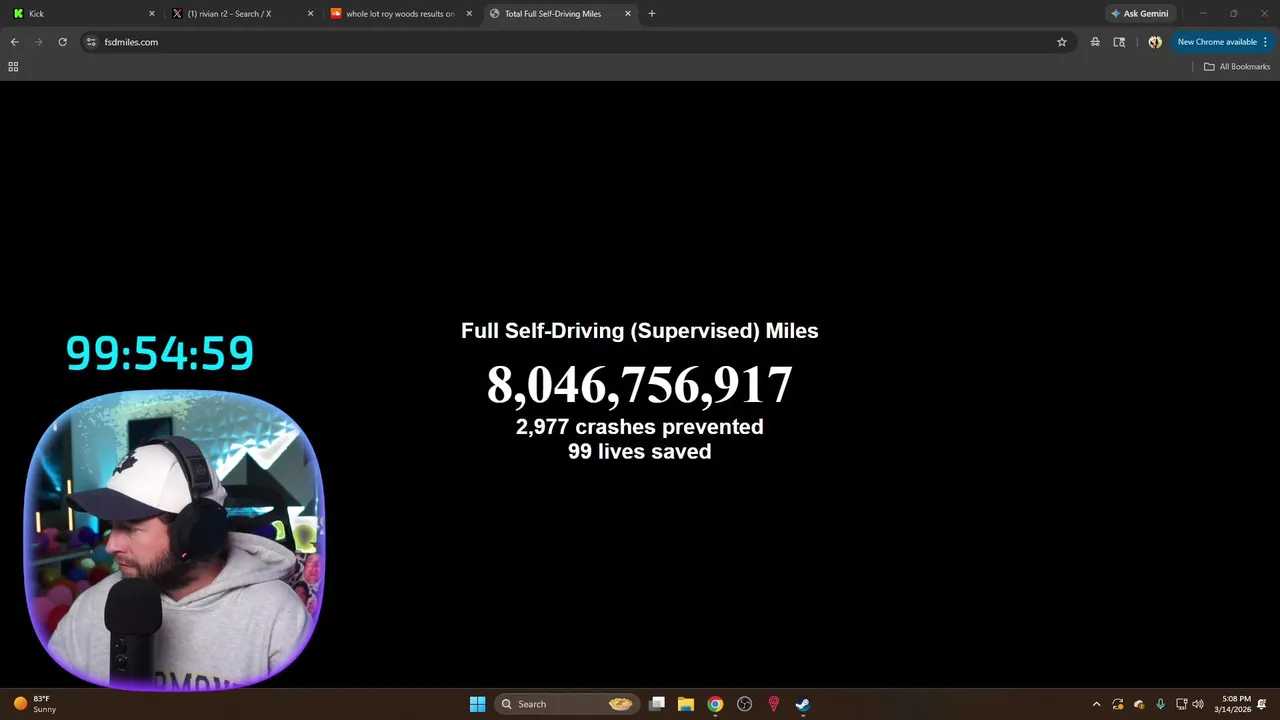Close the rivian r2 Search / X tab
This screenshot has width=1280, height=720.
point(310,14)
